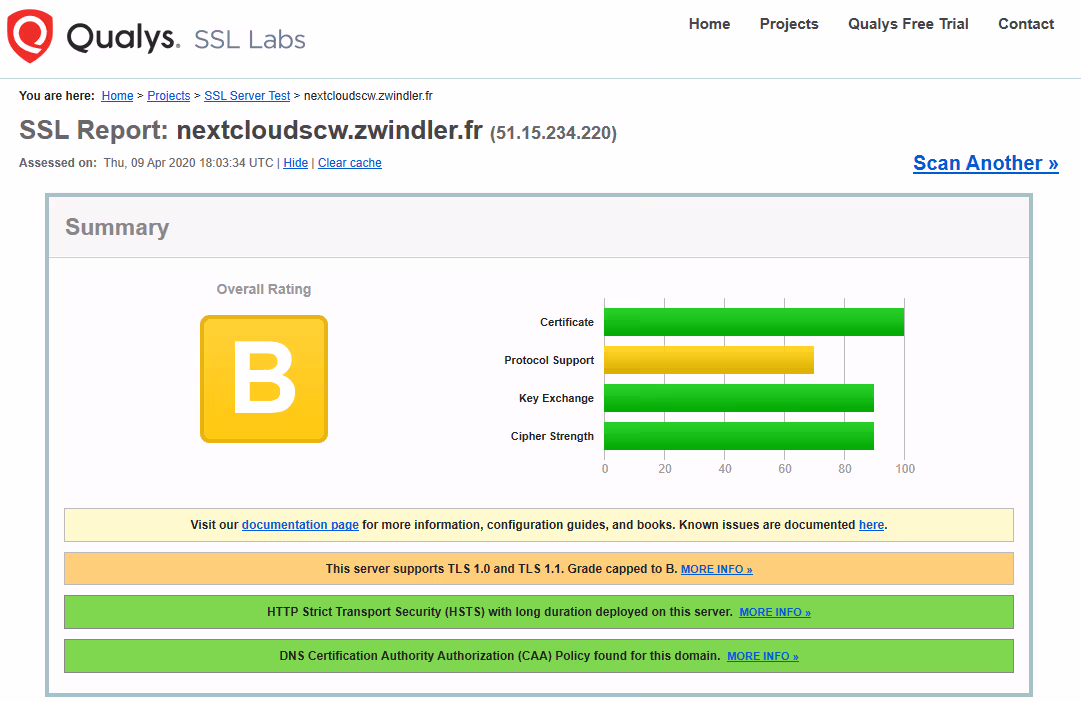Open MORE INFO for CAA policy notice

pos(762,656)
